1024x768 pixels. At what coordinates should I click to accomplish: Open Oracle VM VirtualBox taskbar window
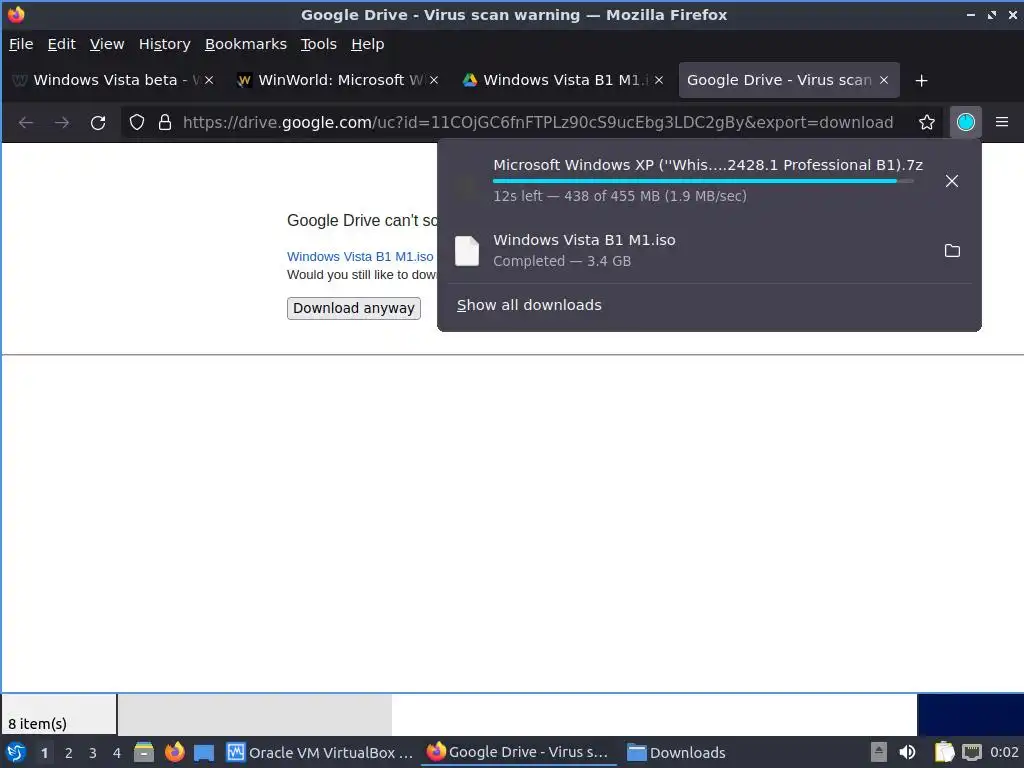320,752
